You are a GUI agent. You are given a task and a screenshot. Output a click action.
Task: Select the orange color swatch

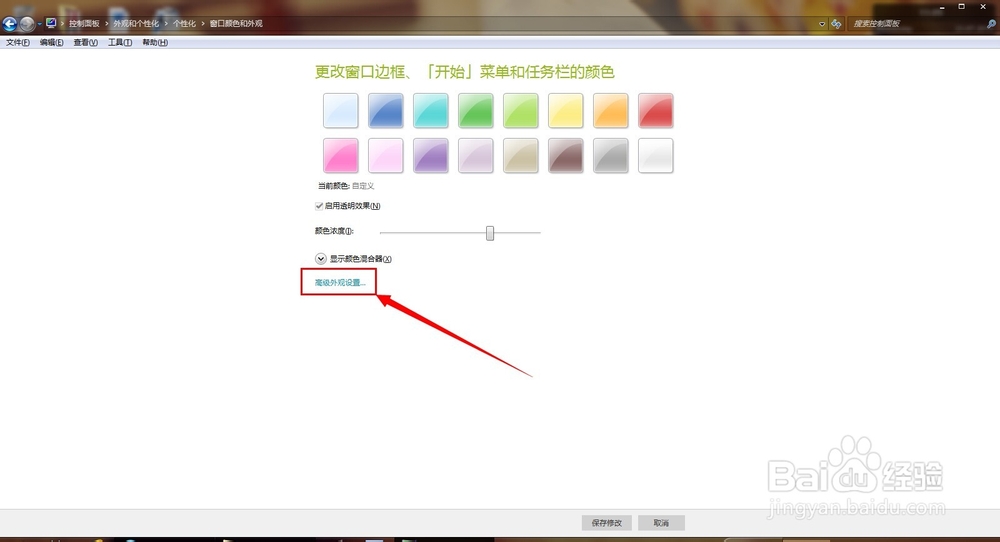point(610,110)
